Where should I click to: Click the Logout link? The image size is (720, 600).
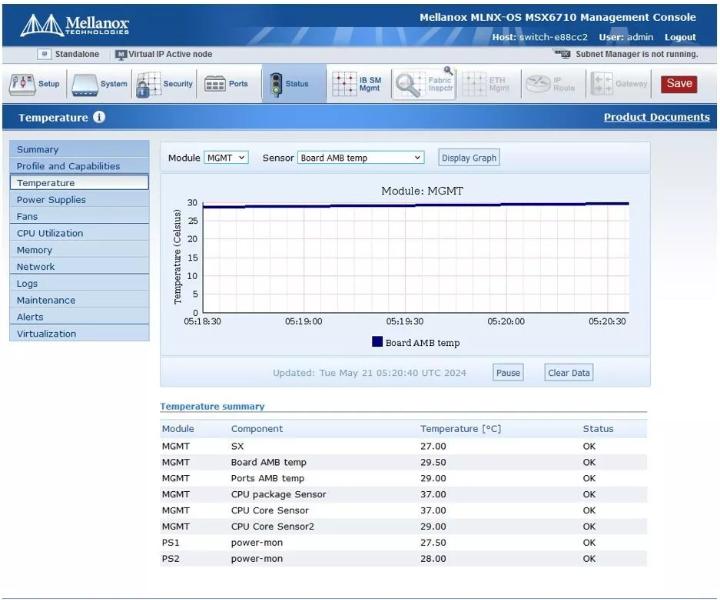click(680, 37)
